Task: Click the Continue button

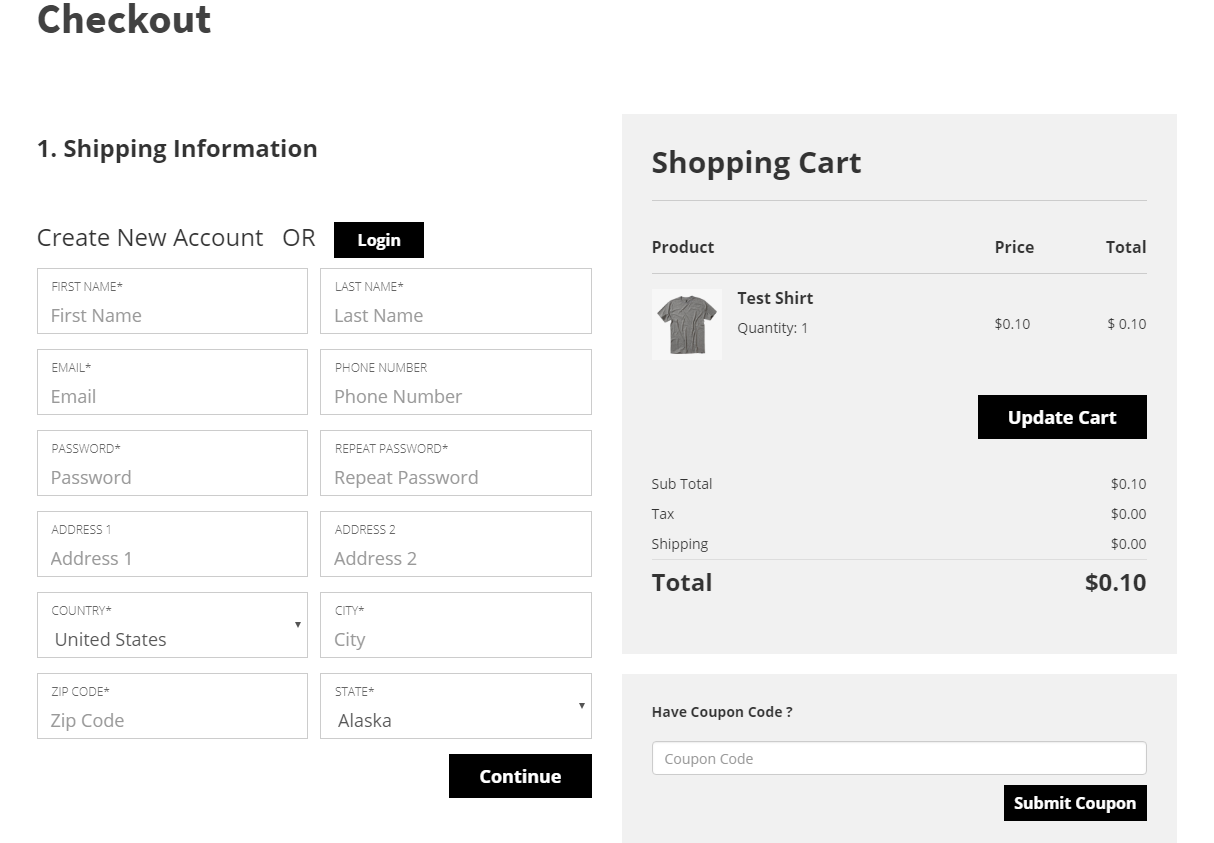Action: pos(520,776)
